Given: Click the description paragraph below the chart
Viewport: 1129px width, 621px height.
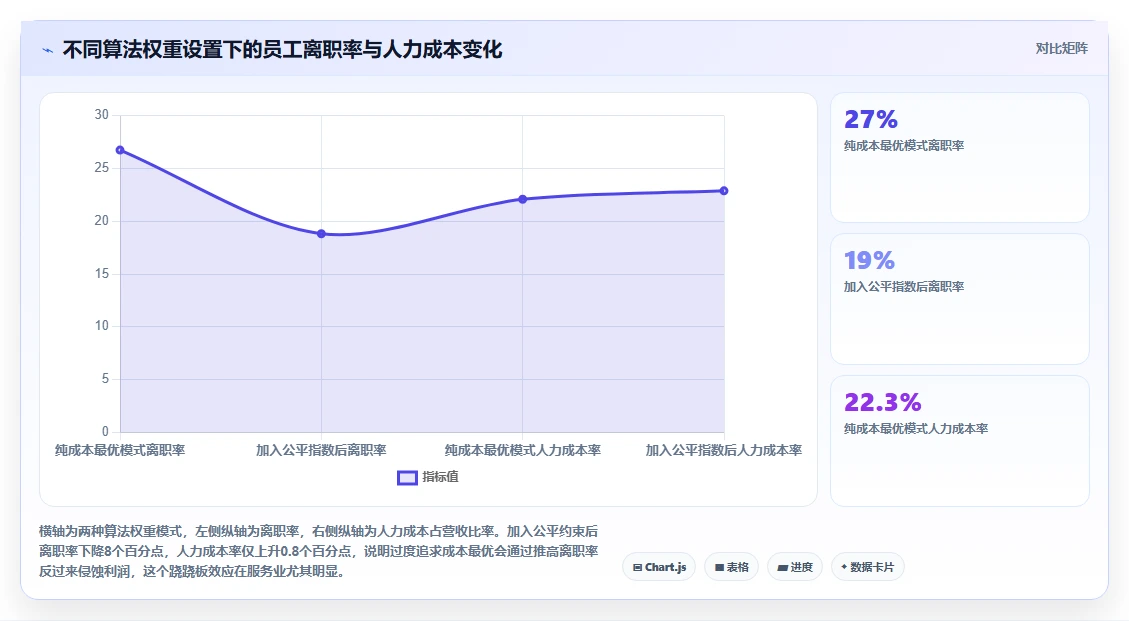Looking at the screenshot, I should click(x=318, y=551).
